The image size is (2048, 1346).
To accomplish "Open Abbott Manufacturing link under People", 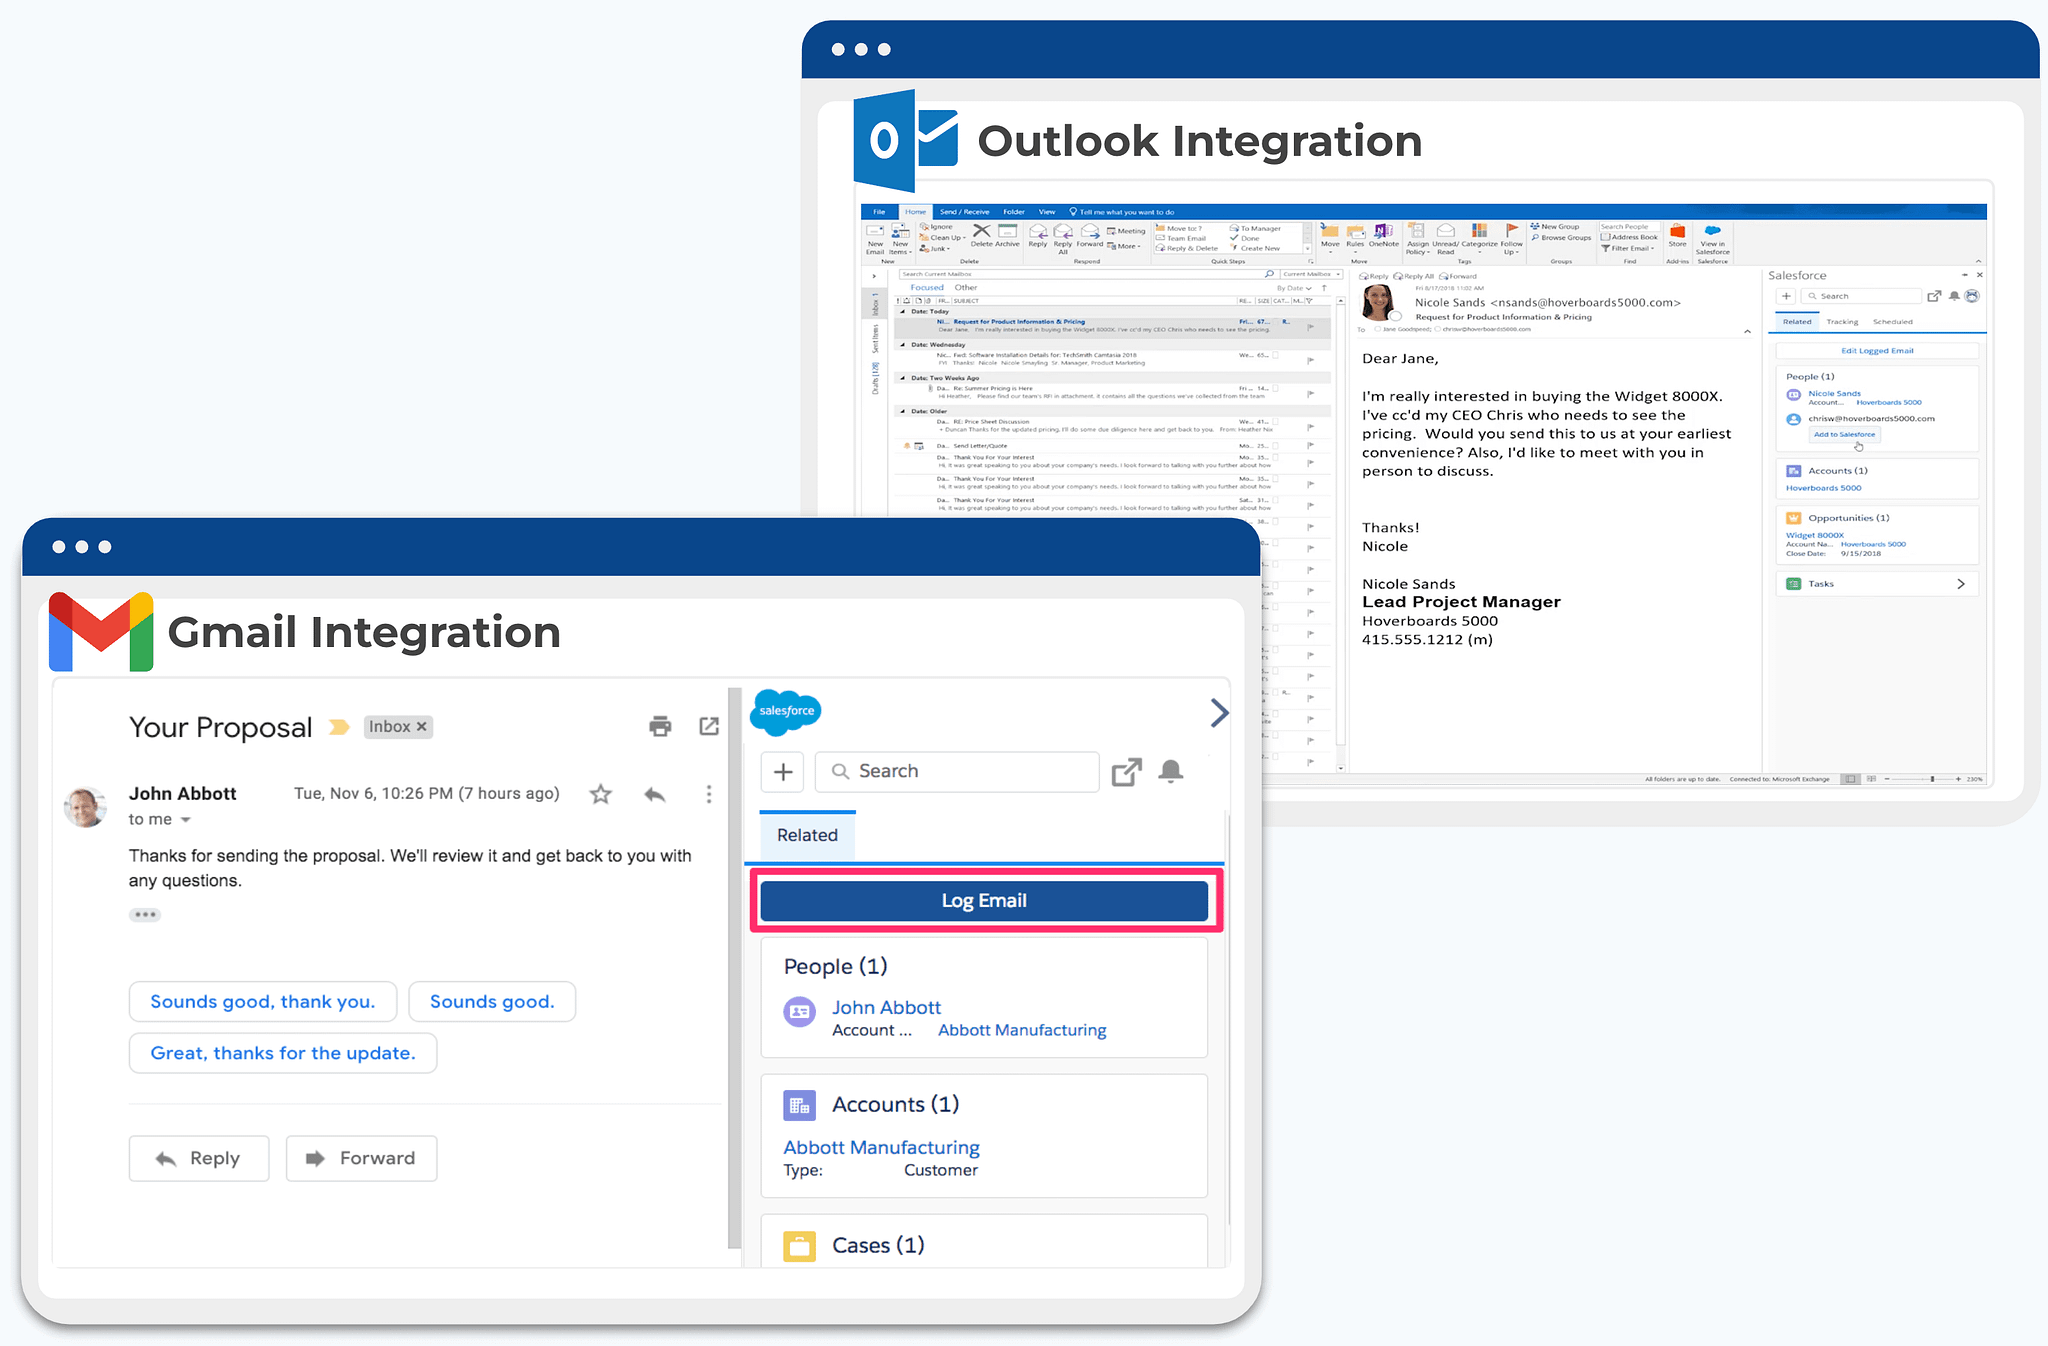I will click(1022, 1031).
